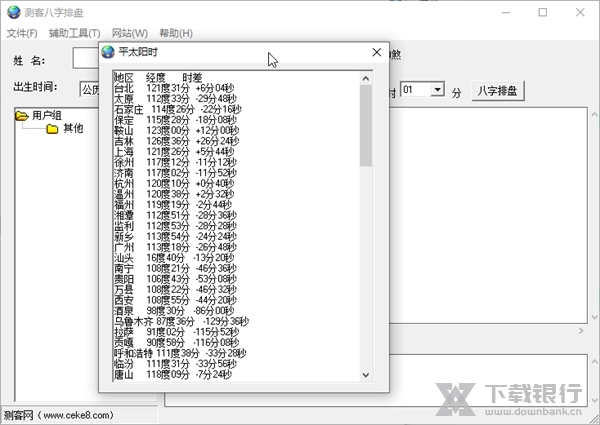This screenshot has width=600, height=425.
Task: Maximize the 测客八字排盘 window
Action: 543,12
